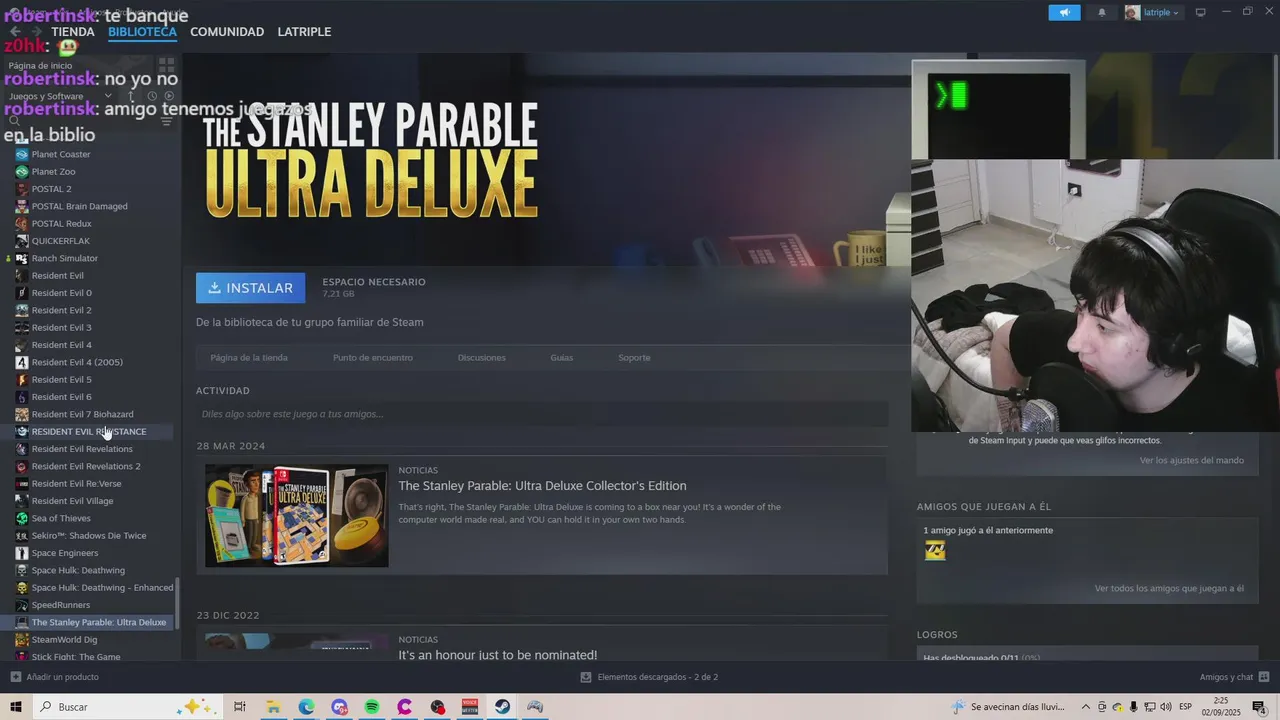Screen dimensions: 1280x720
Task: Click the taskbar Buscar search box
Action: pyautogui.click(x=125, y=707)
